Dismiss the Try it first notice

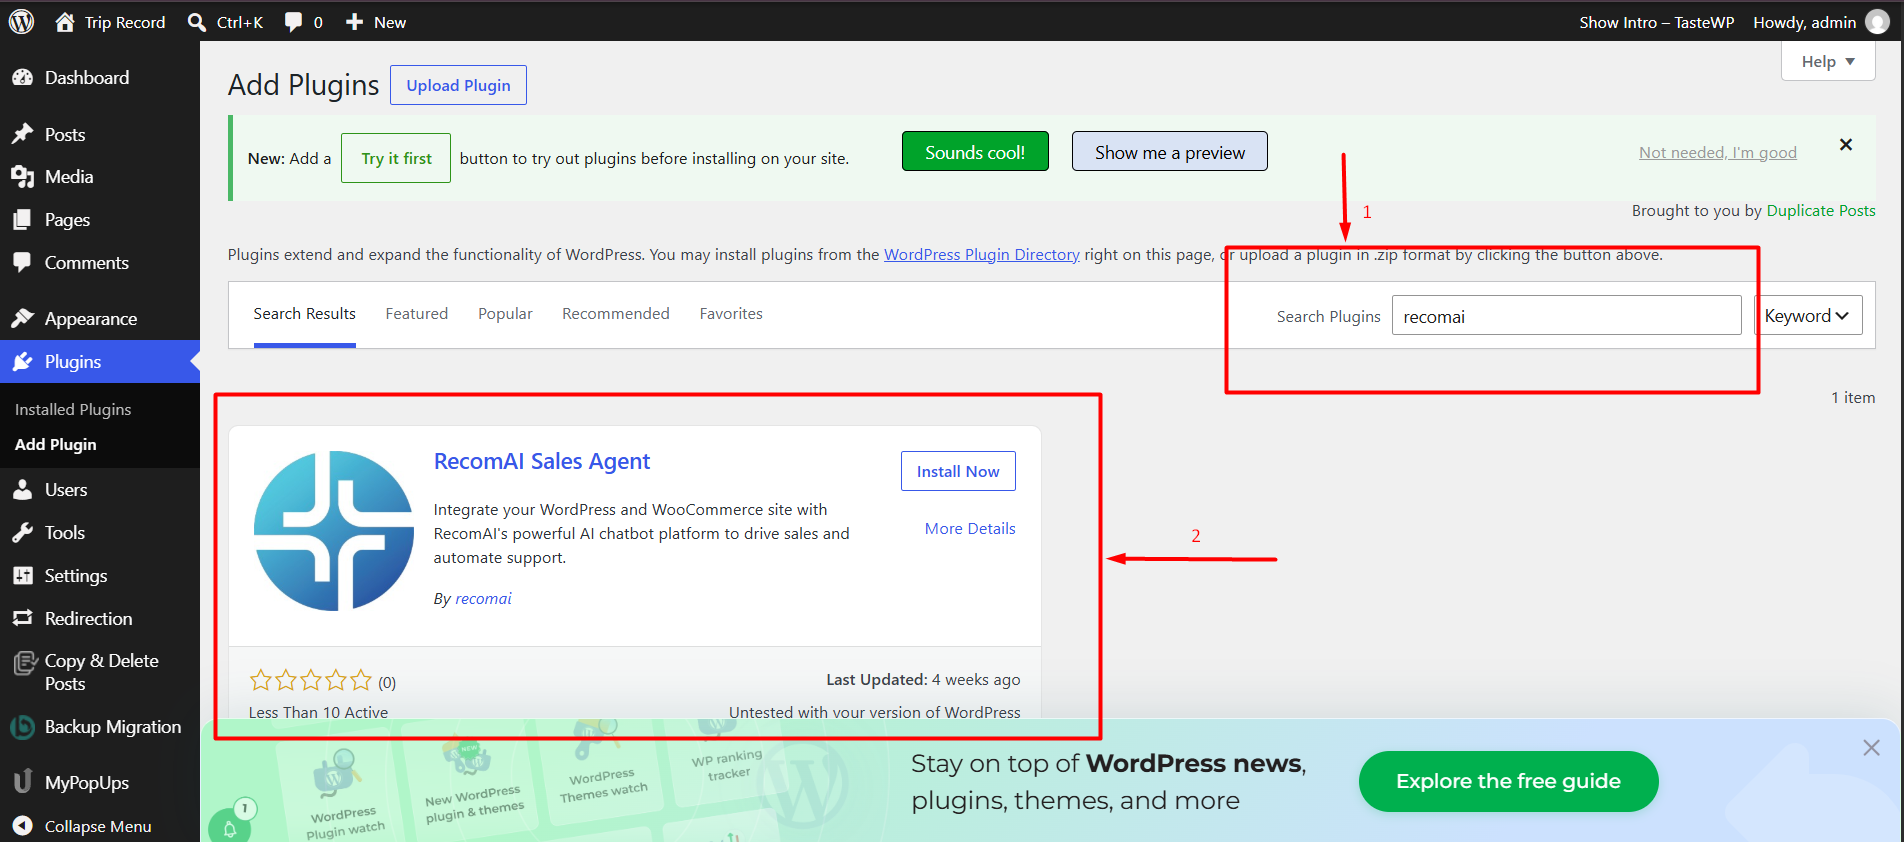click(1846, 145)
